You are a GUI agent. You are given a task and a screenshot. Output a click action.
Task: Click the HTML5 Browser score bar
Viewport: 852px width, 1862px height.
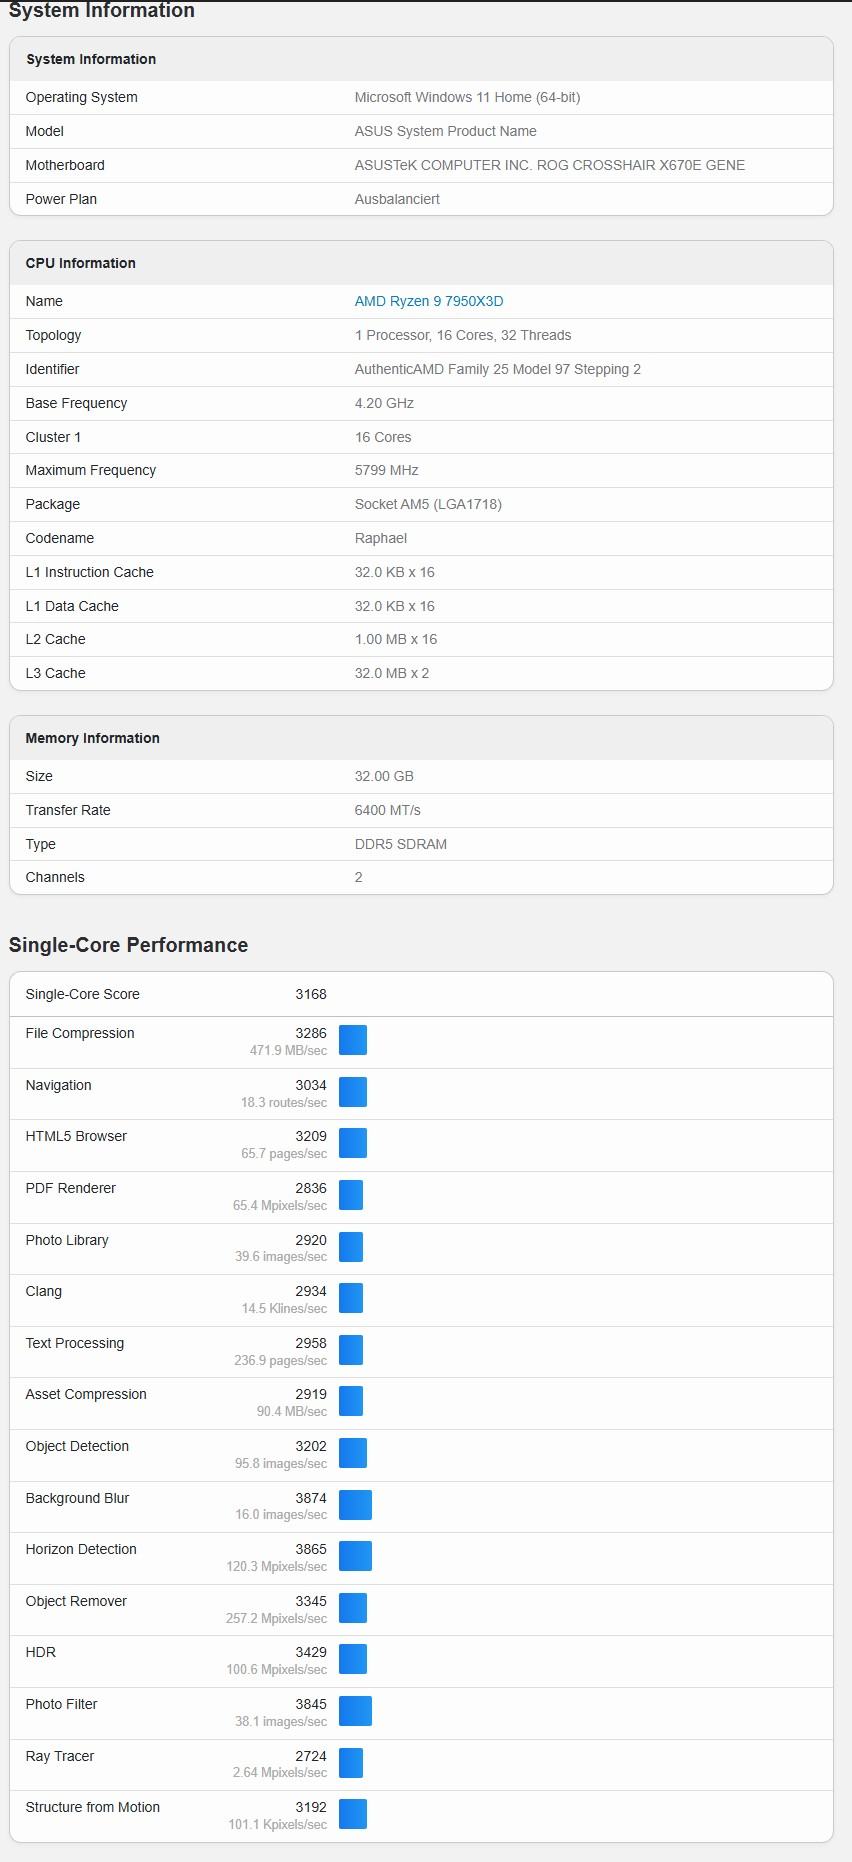353,1143
